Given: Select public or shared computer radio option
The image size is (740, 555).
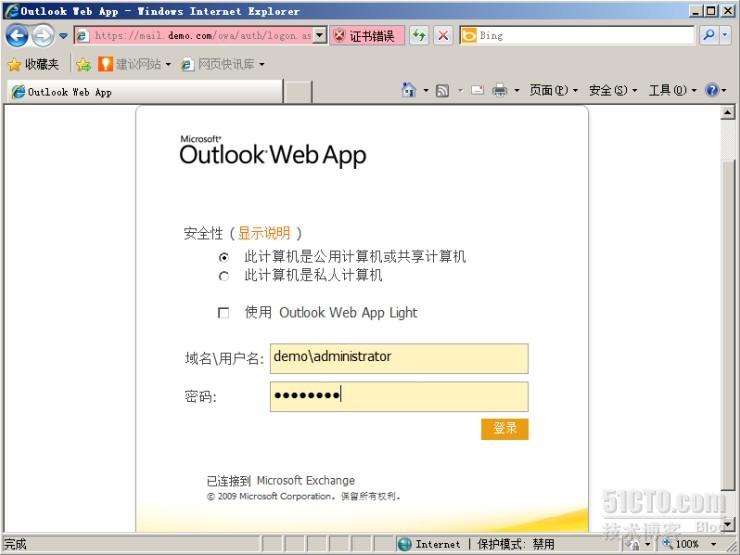Looking at the screenshot, I should click(x=224, y=257).
